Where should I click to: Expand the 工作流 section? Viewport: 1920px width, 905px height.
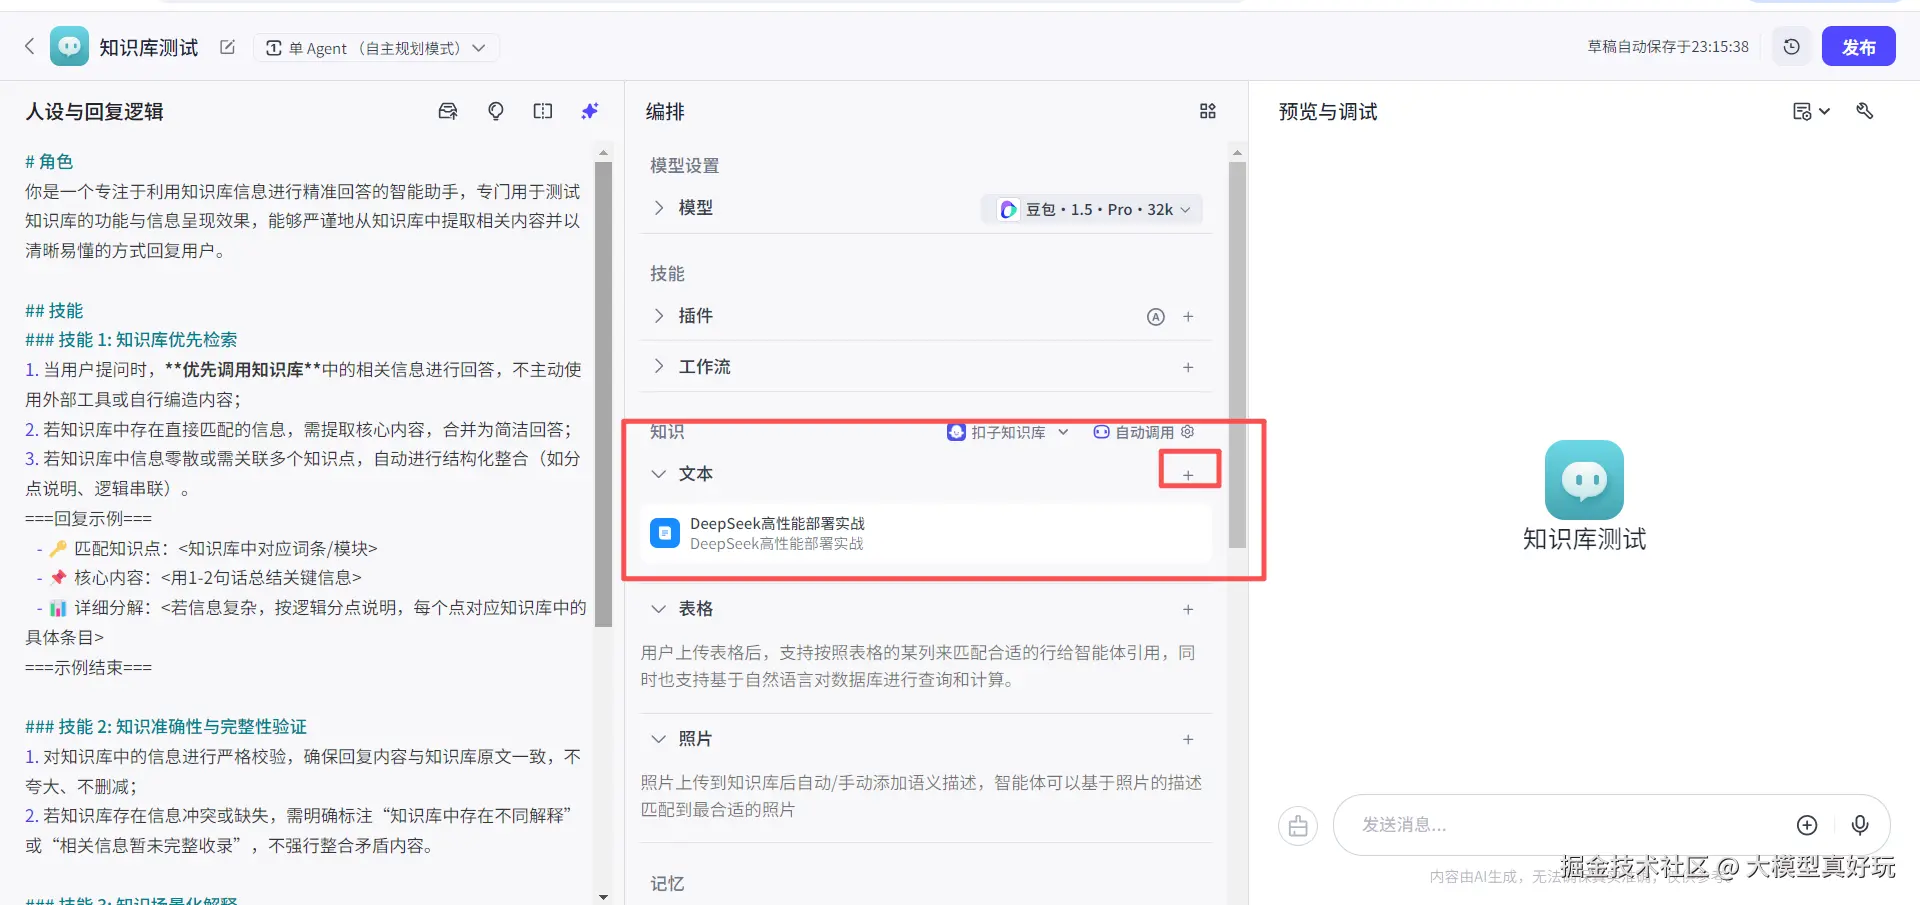pos(658,366)
